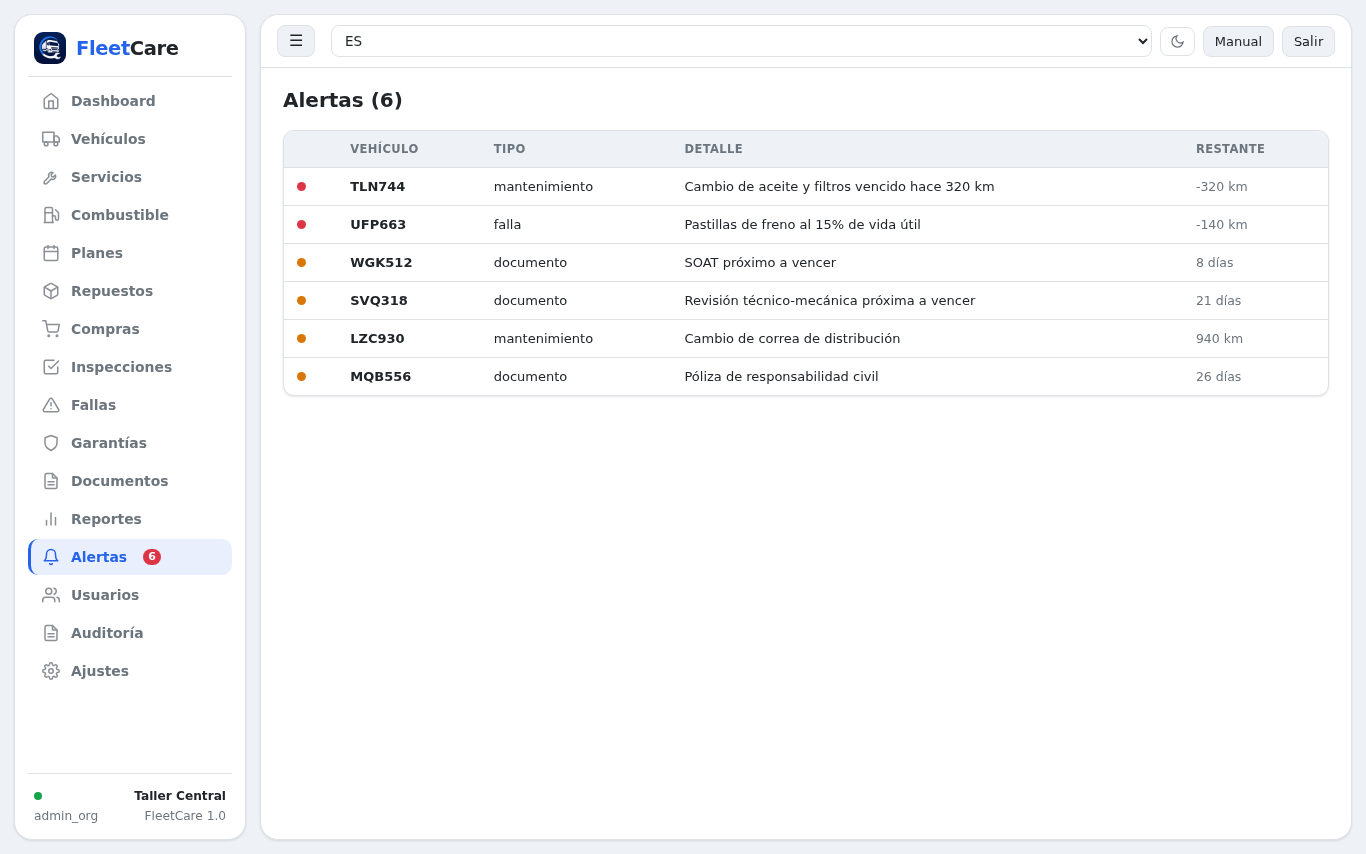
Task: Open the Vehículos section
Action: coord(130,139)
